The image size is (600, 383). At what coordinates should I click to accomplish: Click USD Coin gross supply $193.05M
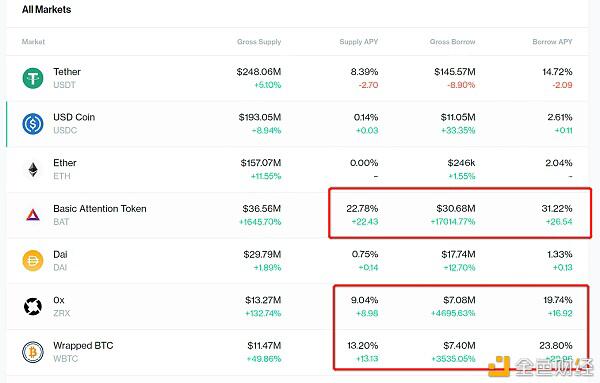coord(260,117)
